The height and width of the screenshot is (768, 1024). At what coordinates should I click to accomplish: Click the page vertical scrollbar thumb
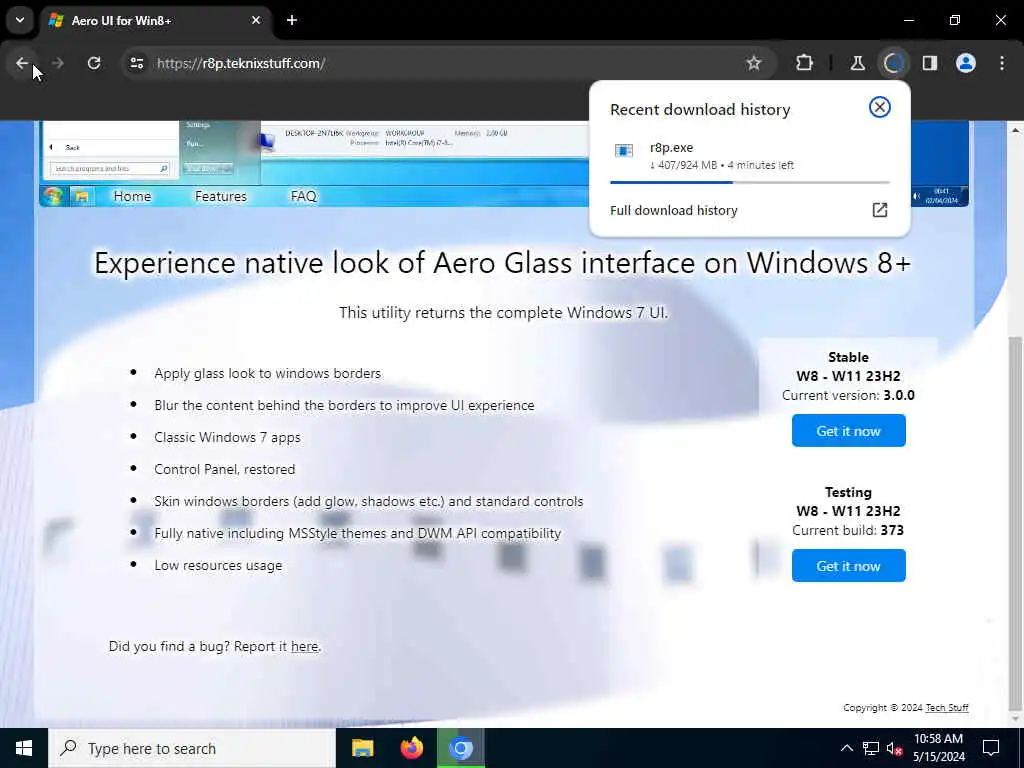pos(1016,522)
